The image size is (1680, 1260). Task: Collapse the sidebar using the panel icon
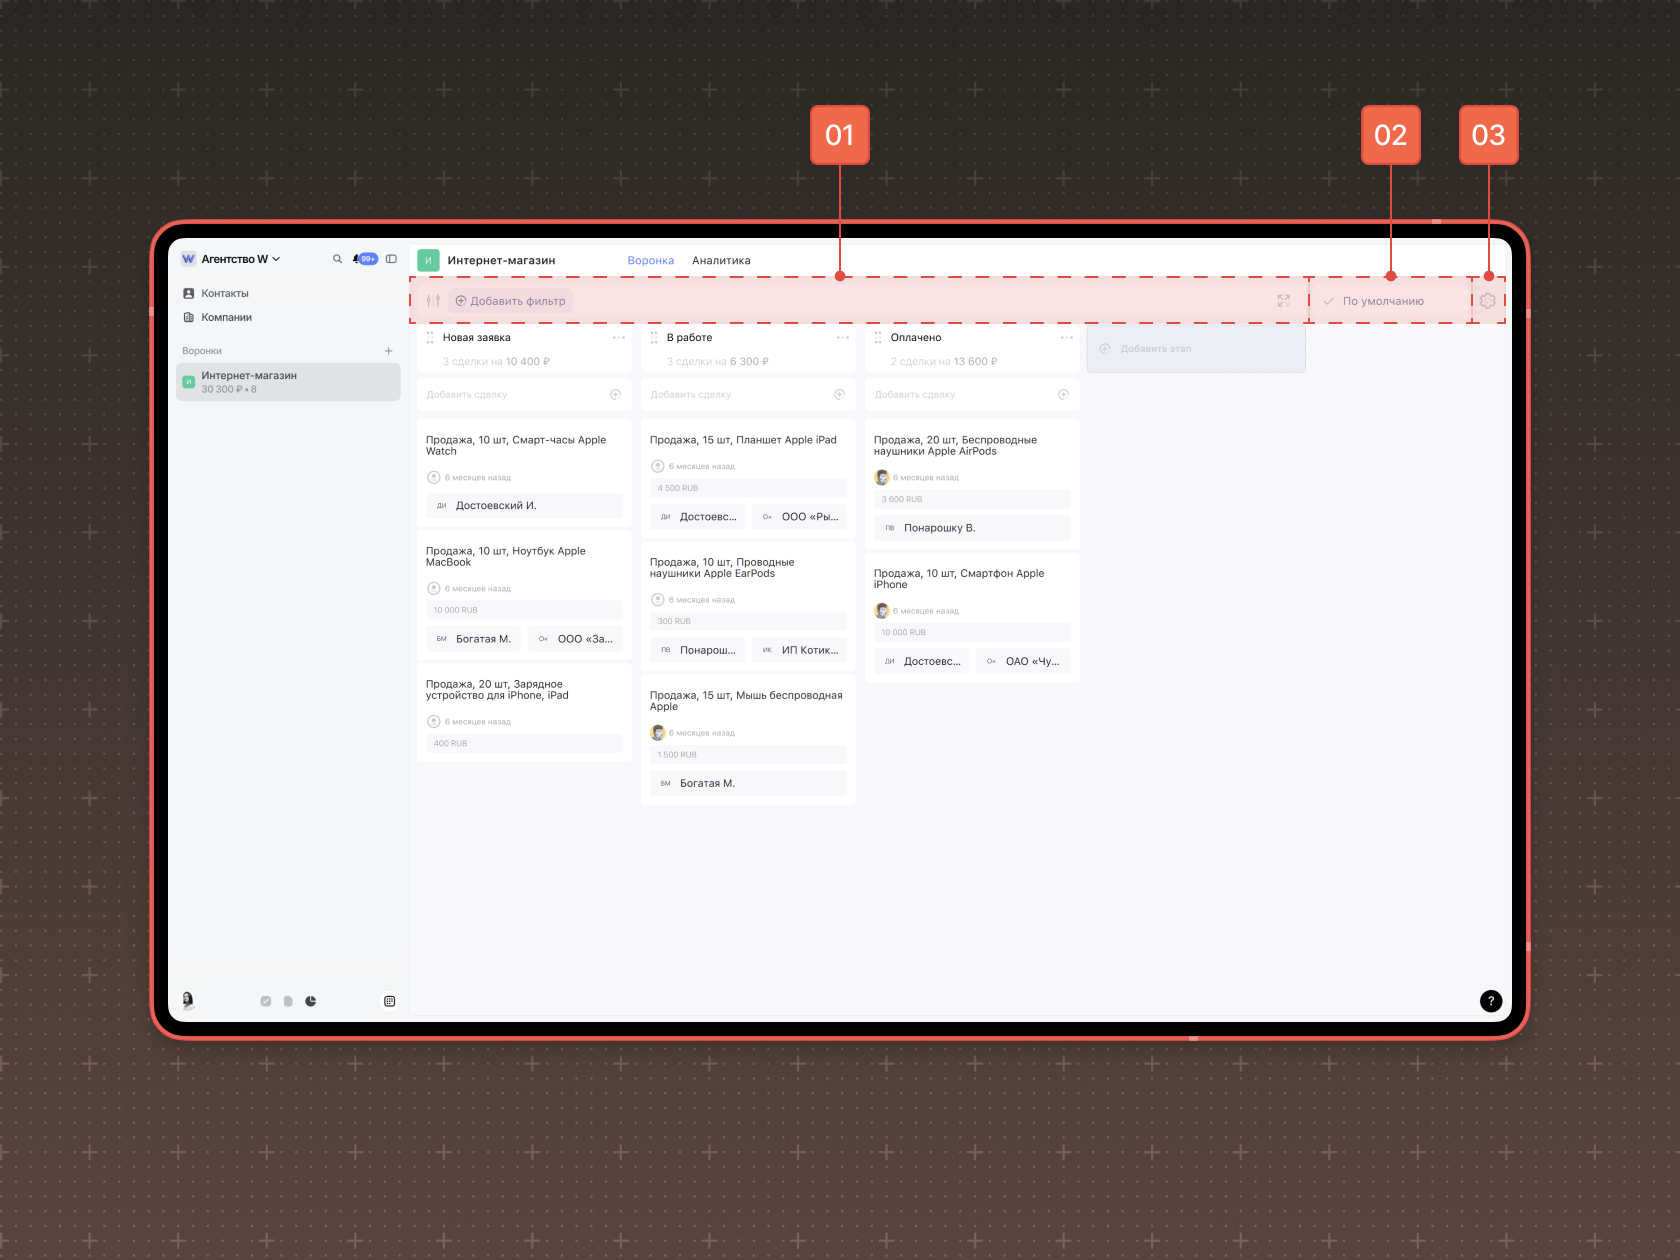pos(392,259)
